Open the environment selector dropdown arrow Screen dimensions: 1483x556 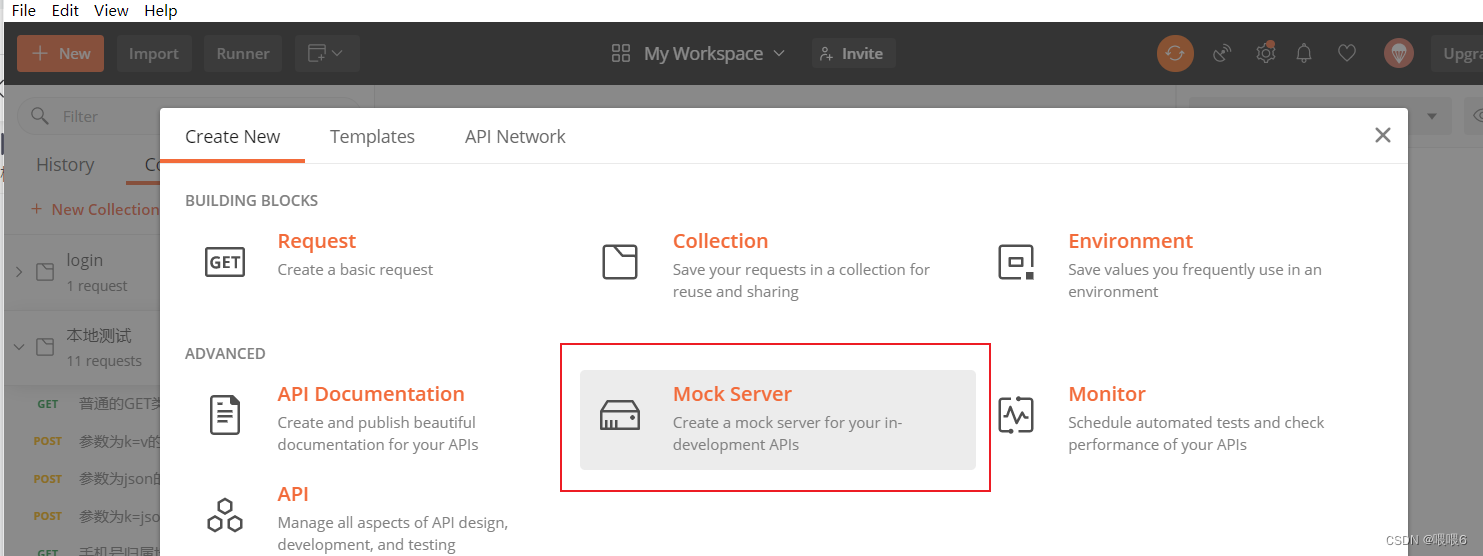point(1432,116)
